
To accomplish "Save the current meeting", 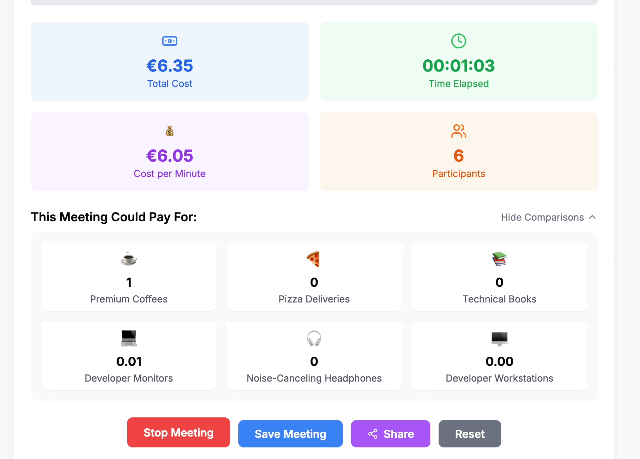I will (290, 434).
